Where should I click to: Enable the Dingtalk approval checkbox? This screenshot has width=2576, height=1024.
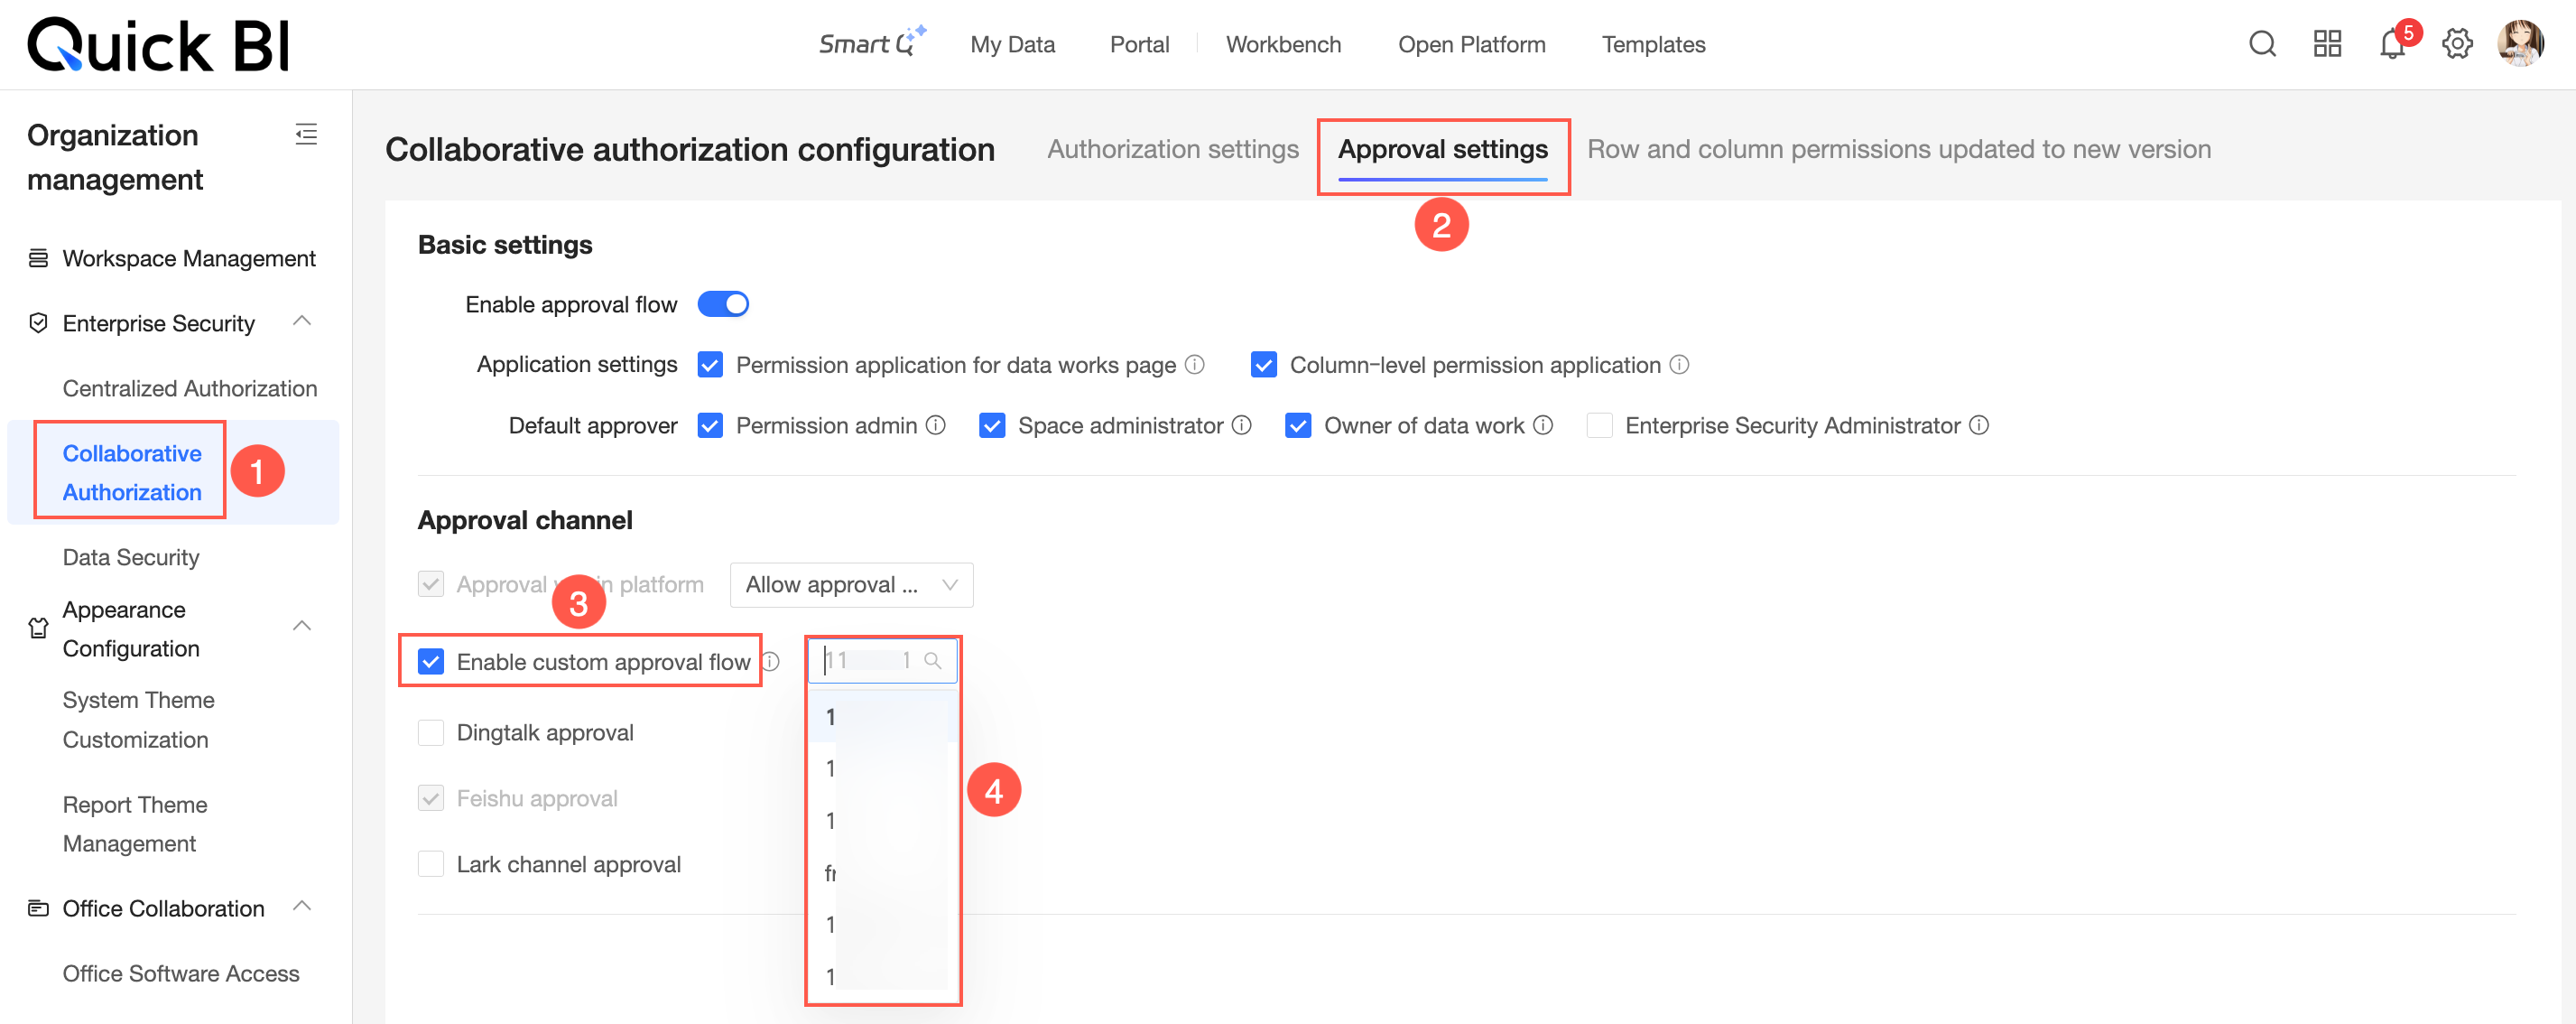click(431, 732)
